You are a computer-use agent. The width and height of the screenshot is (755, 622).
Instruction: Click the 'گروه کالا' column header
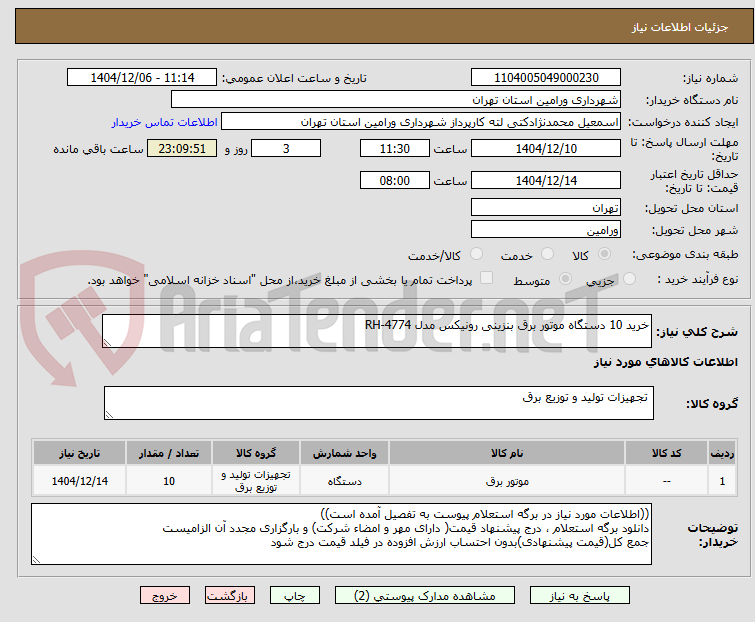tap(256, 453)
